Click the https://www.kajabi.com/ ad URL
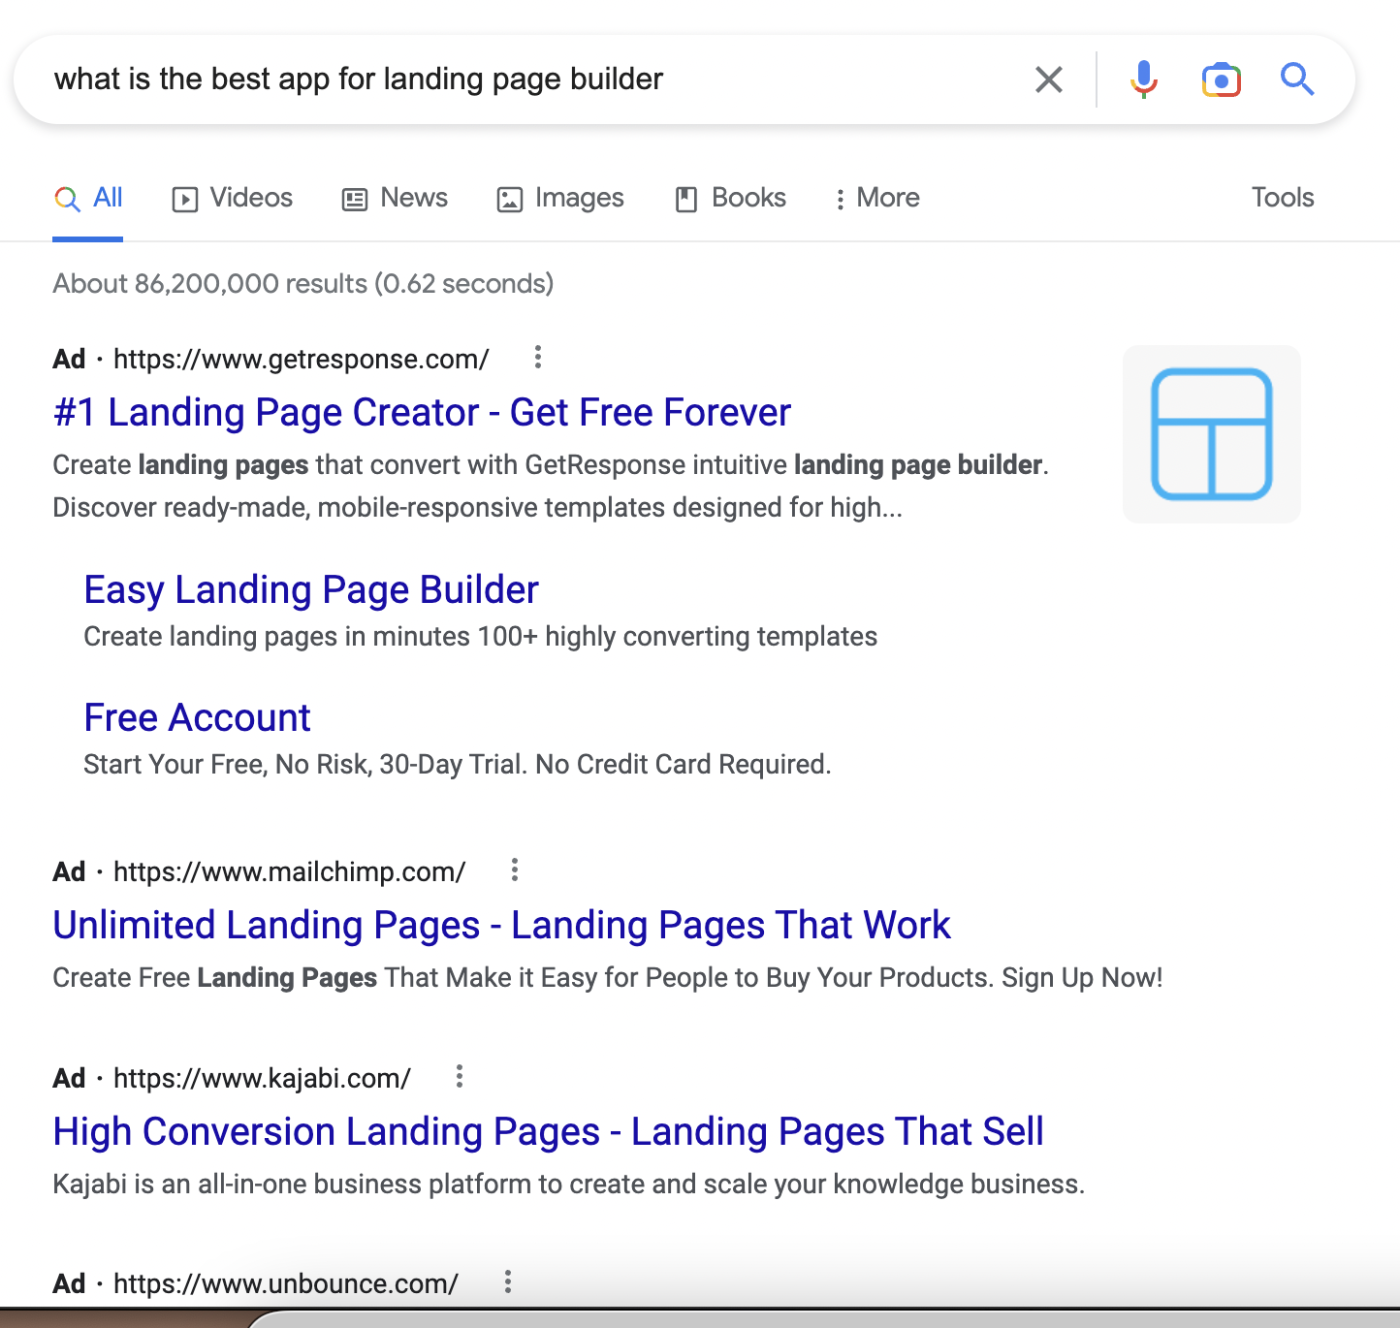This screenshot has height=1328, width=1400. coord(262,1078)
